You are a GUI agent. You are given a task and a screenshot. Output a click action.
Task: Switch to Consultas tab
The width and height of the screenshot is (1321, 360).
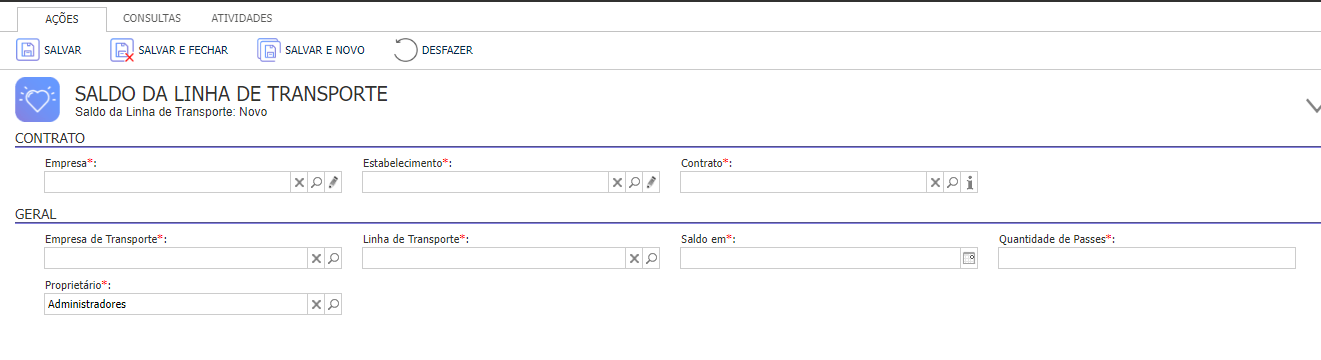tap(152, 18)
